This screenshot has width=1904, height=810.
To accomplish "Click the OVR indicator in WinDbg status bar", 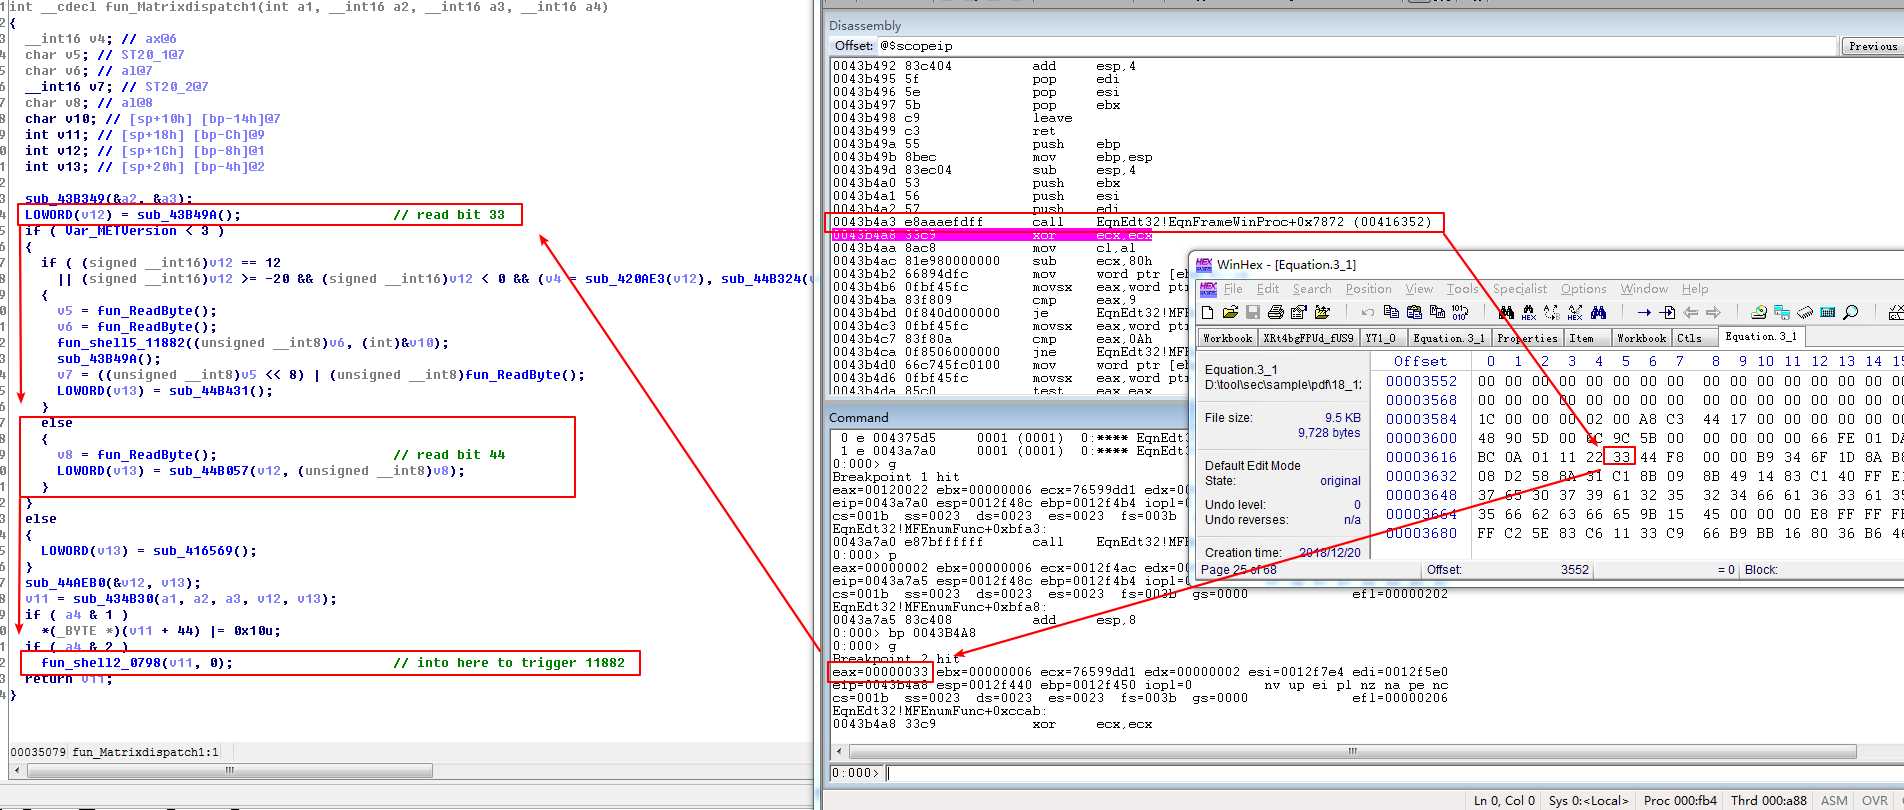I will coord(1874,800).
